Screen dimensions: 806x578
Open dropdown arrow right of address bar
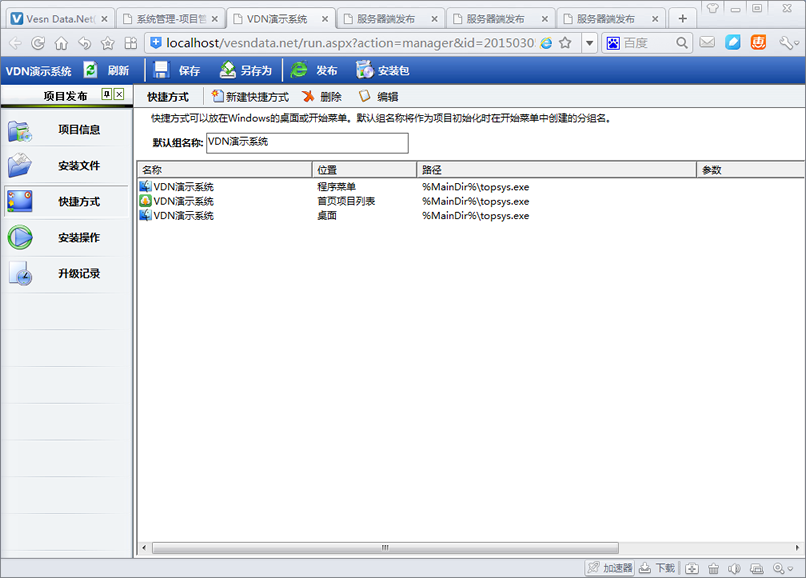(x=589, y=43)
